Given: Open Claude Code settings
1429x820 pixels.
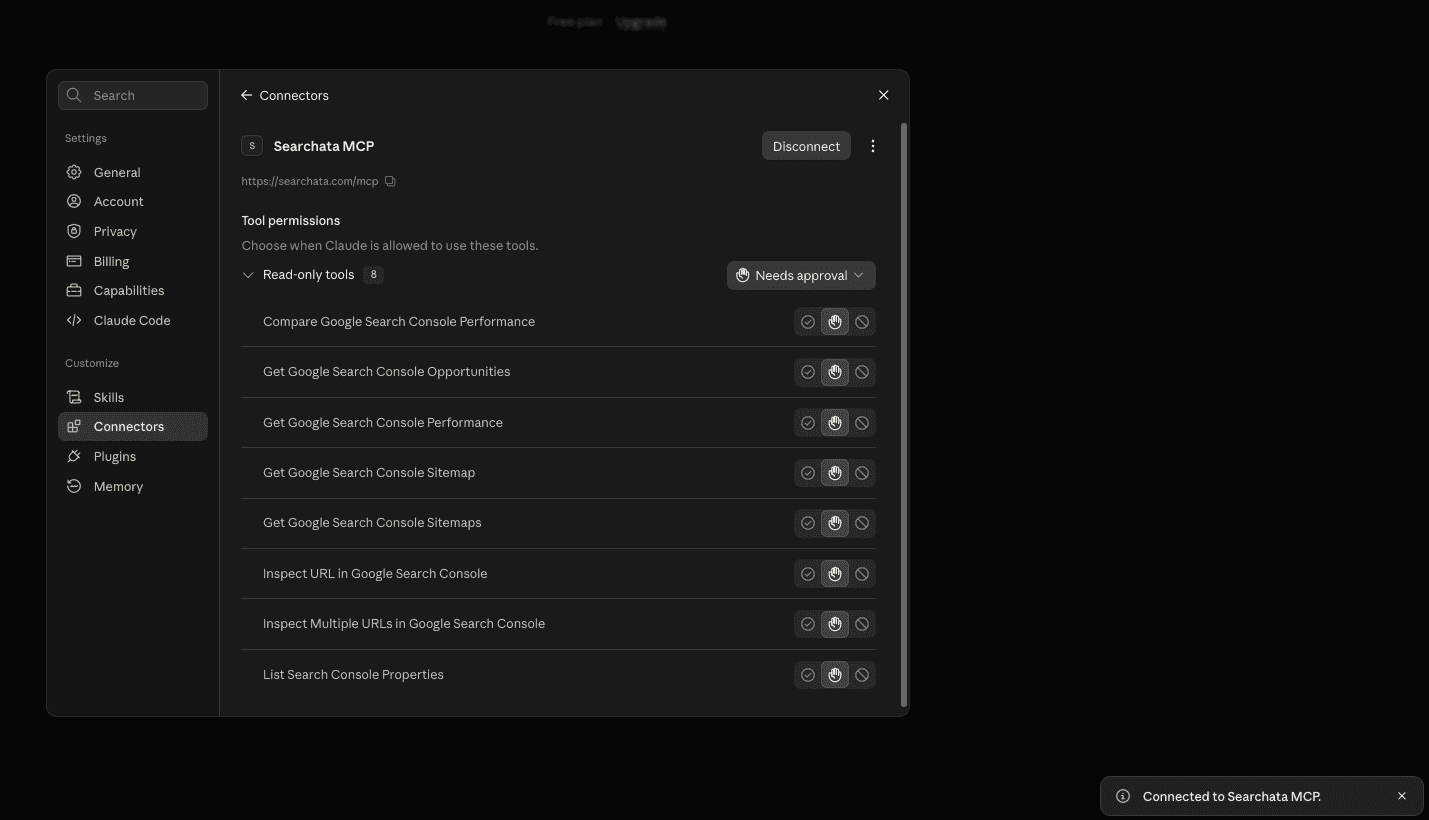Looking at the screenshot, I should pos(133,320).
